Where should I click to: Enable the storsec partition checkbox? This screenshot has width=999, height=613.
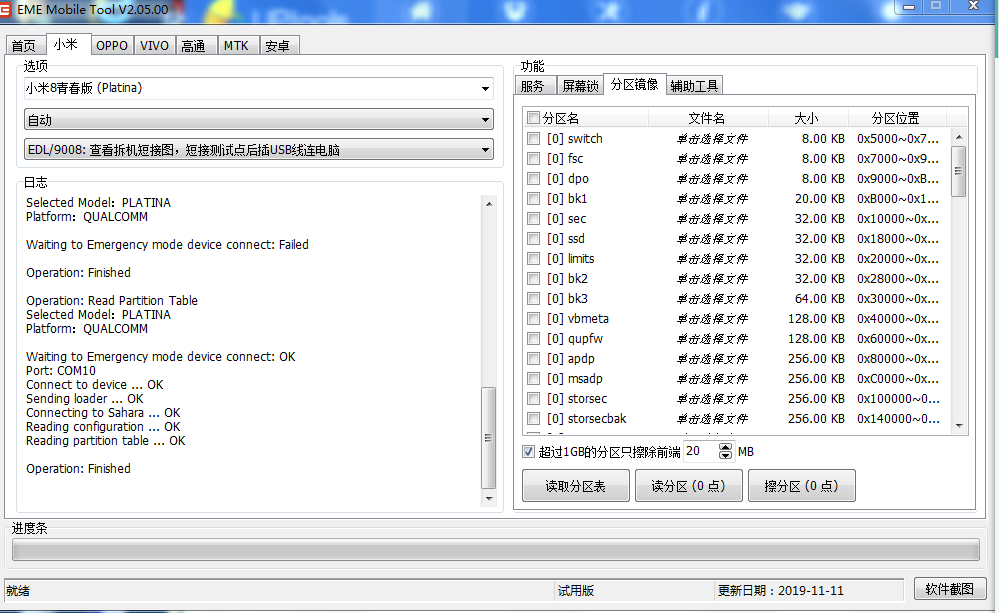534,399
